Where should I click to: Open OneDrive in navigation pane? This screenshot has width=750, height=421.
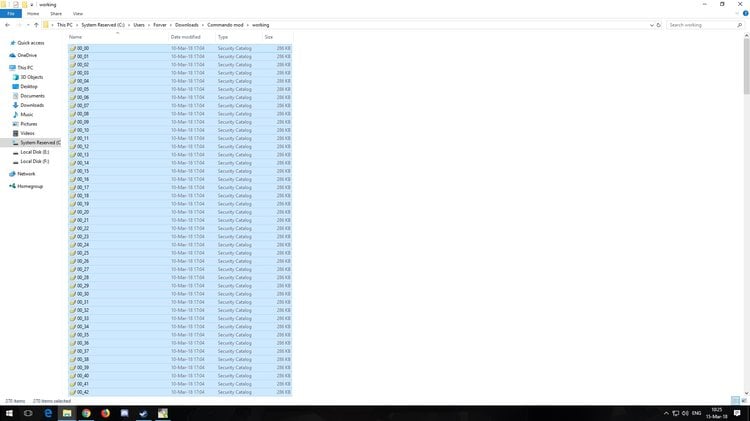coord(27,55)
